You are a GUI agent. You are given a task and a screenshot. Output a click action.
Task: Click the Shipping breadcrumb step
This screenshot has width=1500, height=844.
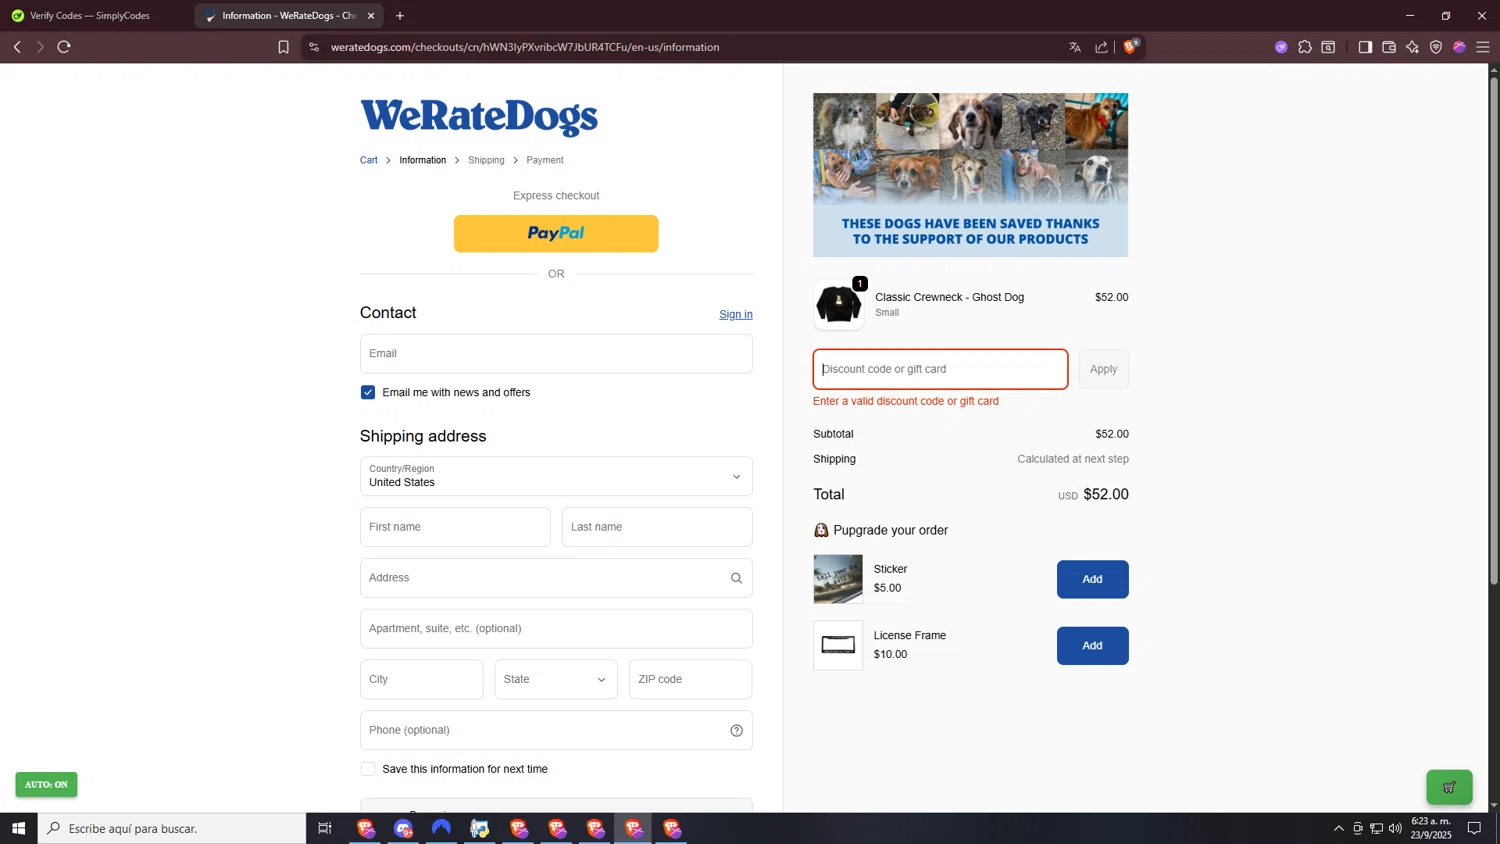pos(486,160)
